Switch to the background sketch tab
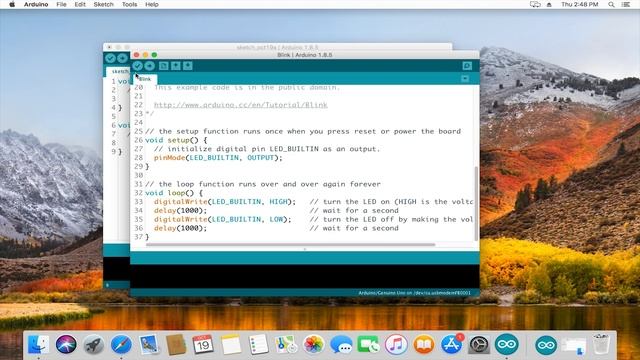This screenshot has height=360, width=640. 119,71
